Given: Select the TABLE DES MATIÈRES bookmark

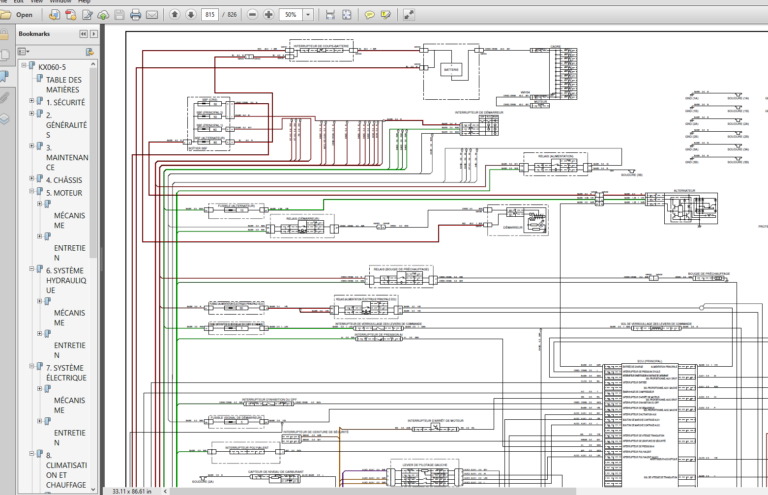Looking at the screenshot, I should click(x=66, y=85).
